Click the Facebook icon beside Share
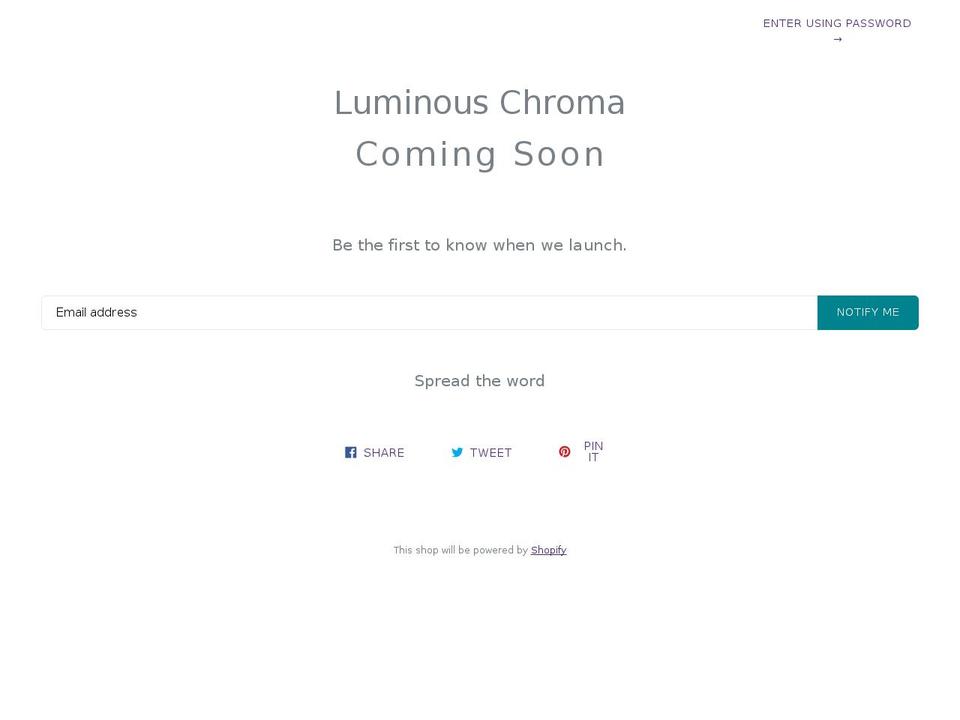960x720 pixels. tap(350, 452)
